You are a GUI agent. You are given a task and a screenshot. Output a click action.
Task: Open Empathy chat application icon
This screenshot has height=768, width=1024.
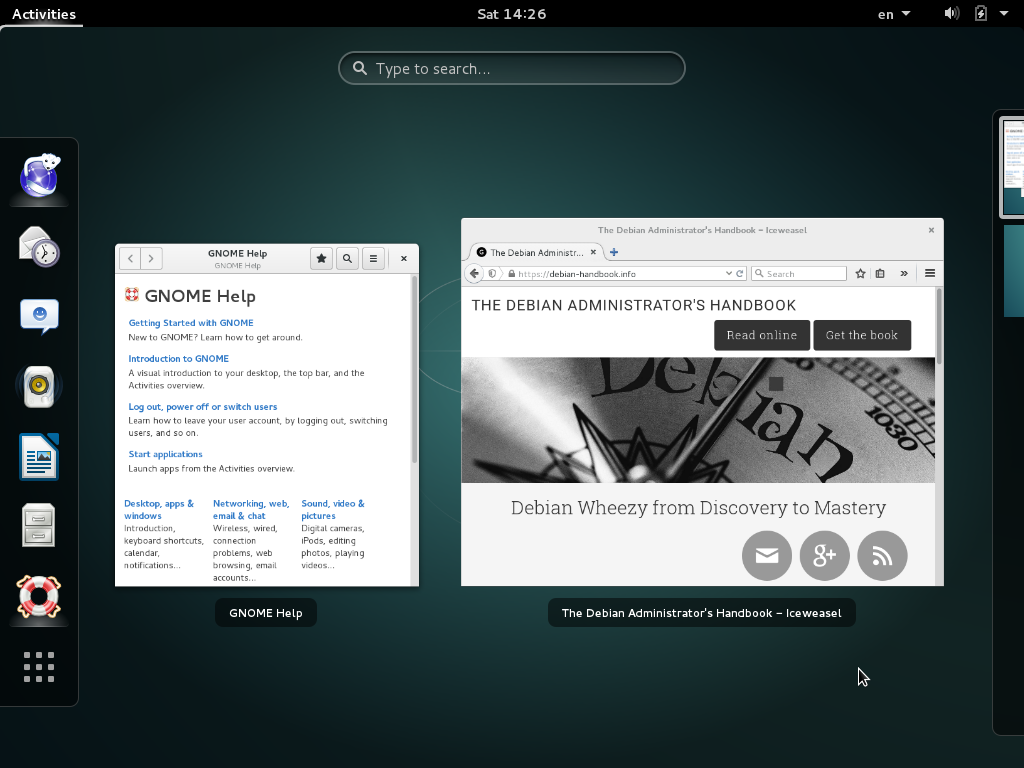click(40, 316)
